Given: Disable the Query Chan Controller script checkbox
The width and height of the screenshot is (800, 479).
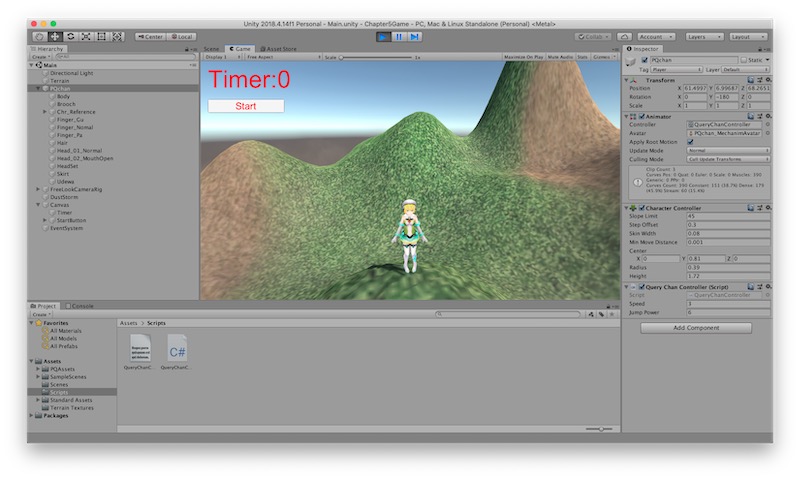Looking at the screenshot, I should click(642, 287).
